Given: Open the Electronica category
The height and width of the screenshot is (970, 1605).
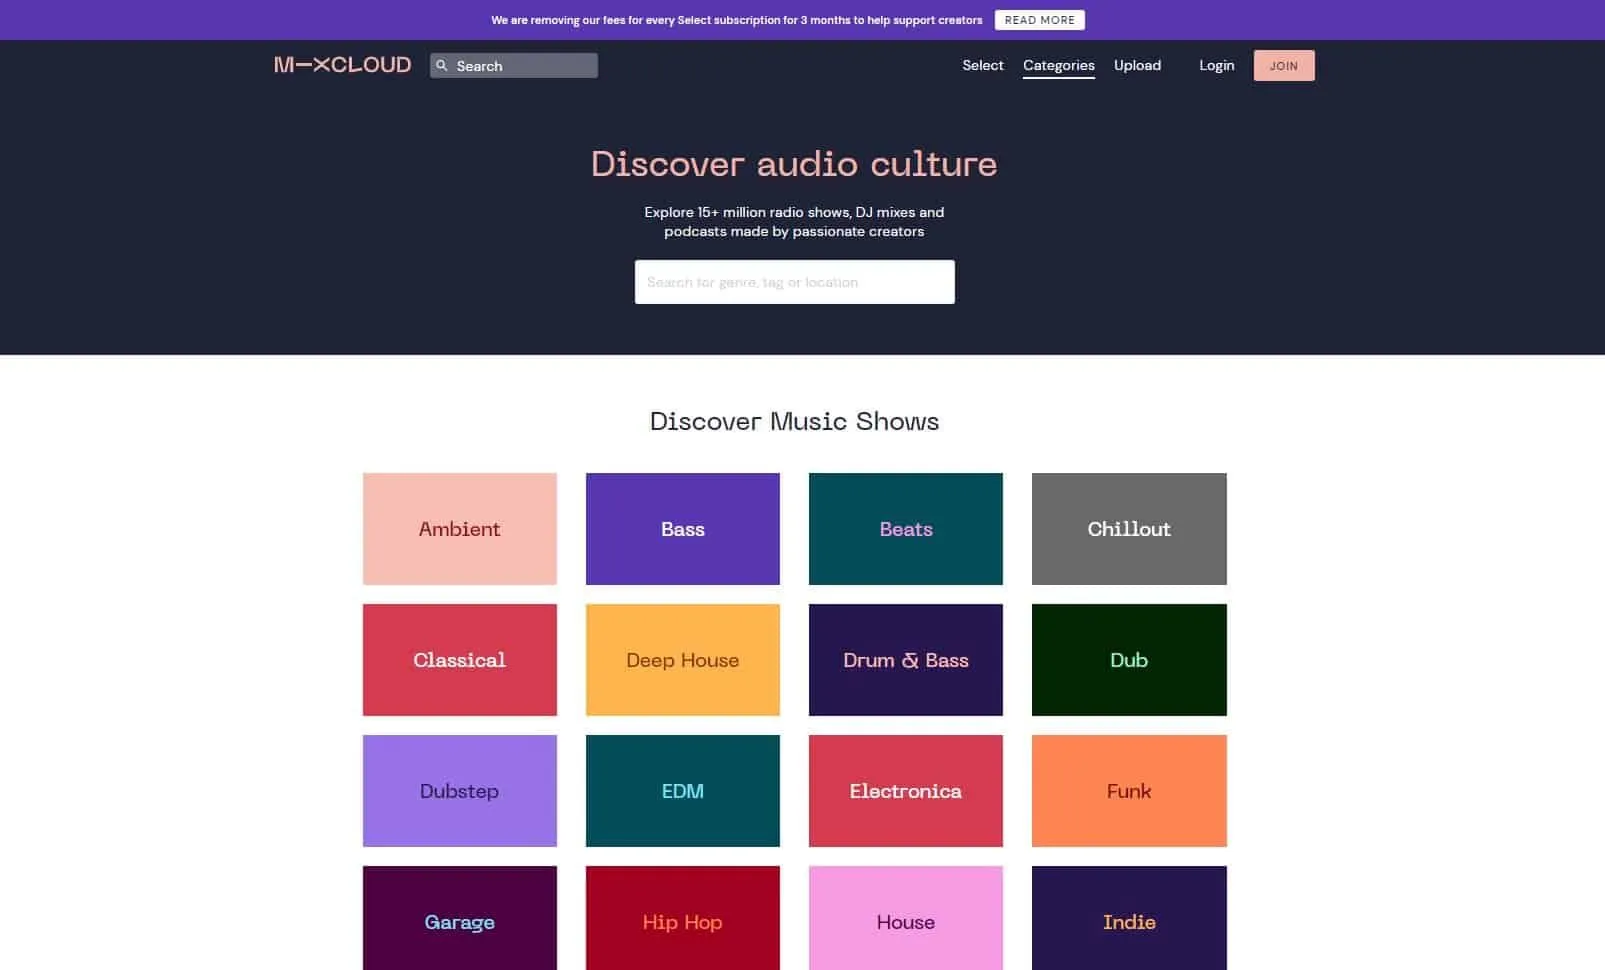Looking at the screenshot, I should point(905,791).
